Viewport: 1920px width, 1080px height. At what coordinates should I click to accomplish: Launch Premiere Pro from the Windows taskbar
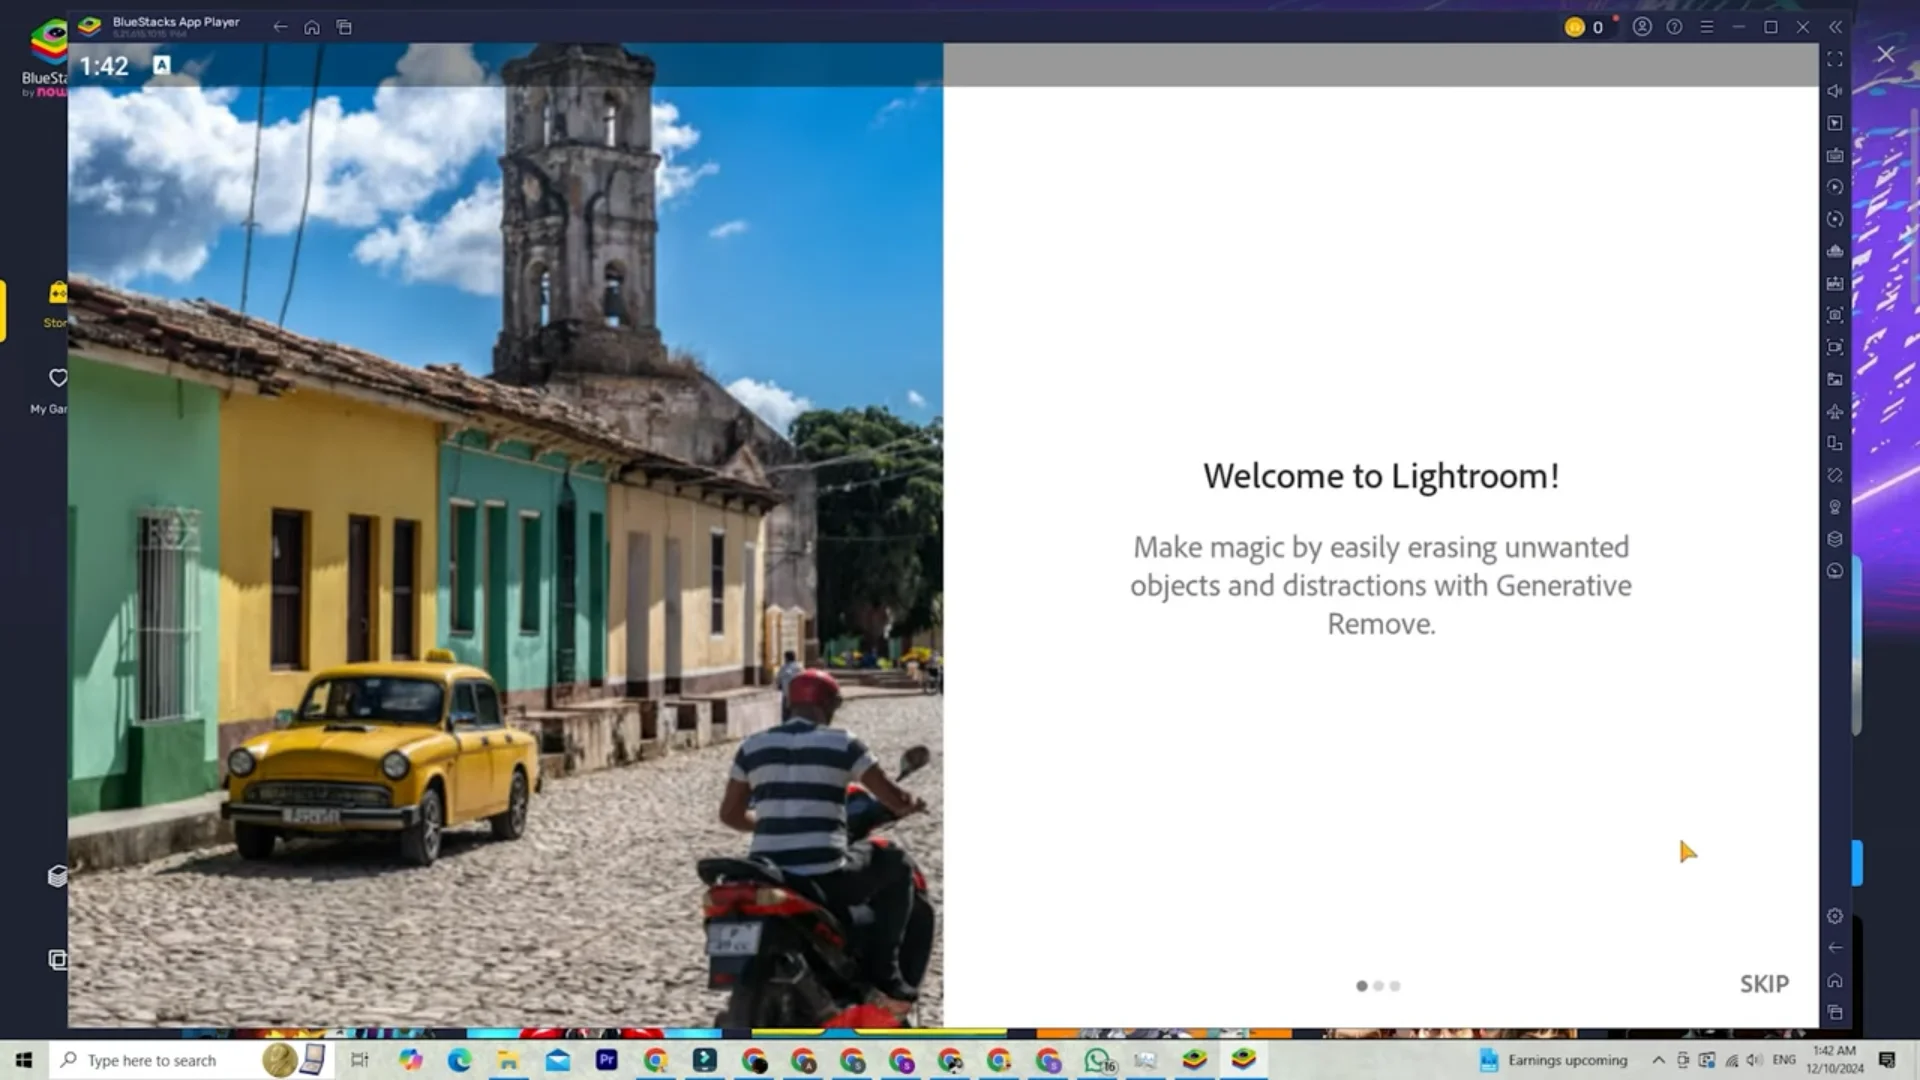[x=607, y=1060]
